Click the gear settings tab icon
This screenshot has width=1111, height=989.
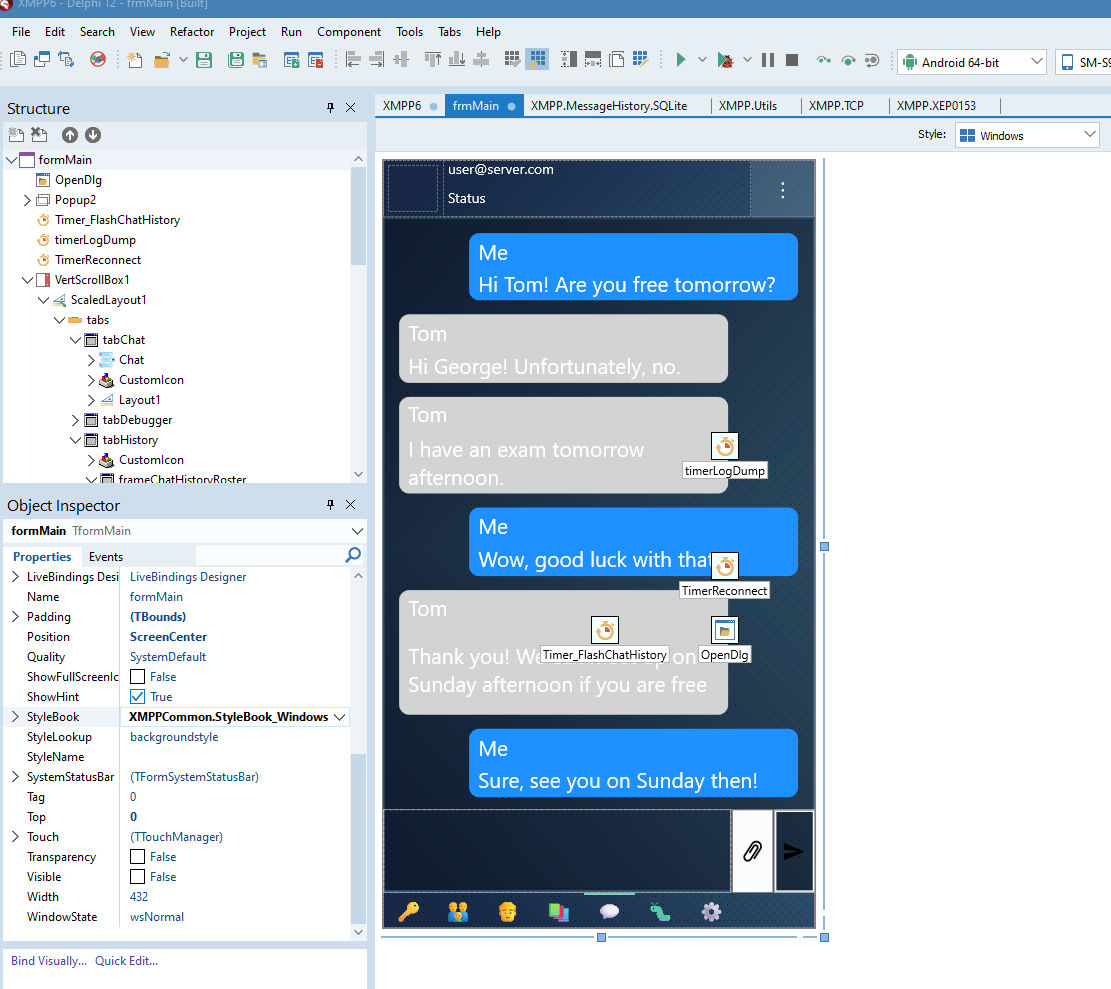tap(711, 911)
